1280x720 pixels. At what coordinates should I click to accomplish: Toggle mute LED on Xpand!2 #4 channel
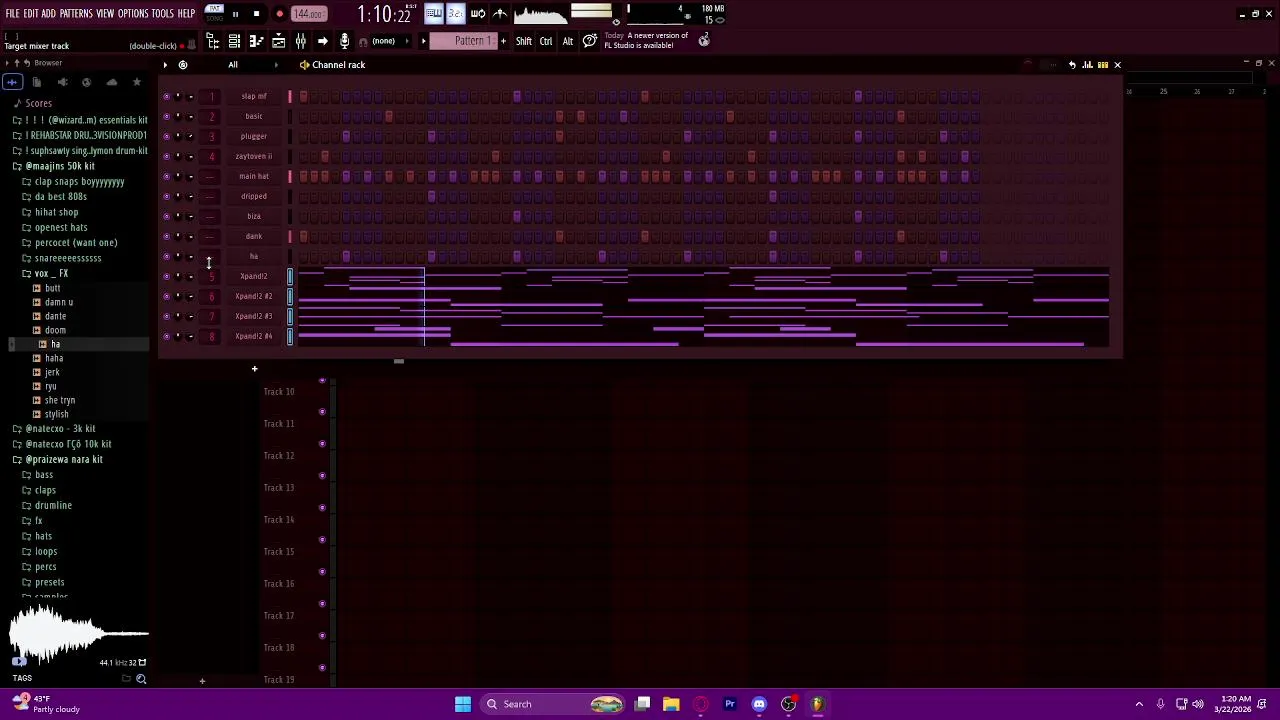point(166,337)
